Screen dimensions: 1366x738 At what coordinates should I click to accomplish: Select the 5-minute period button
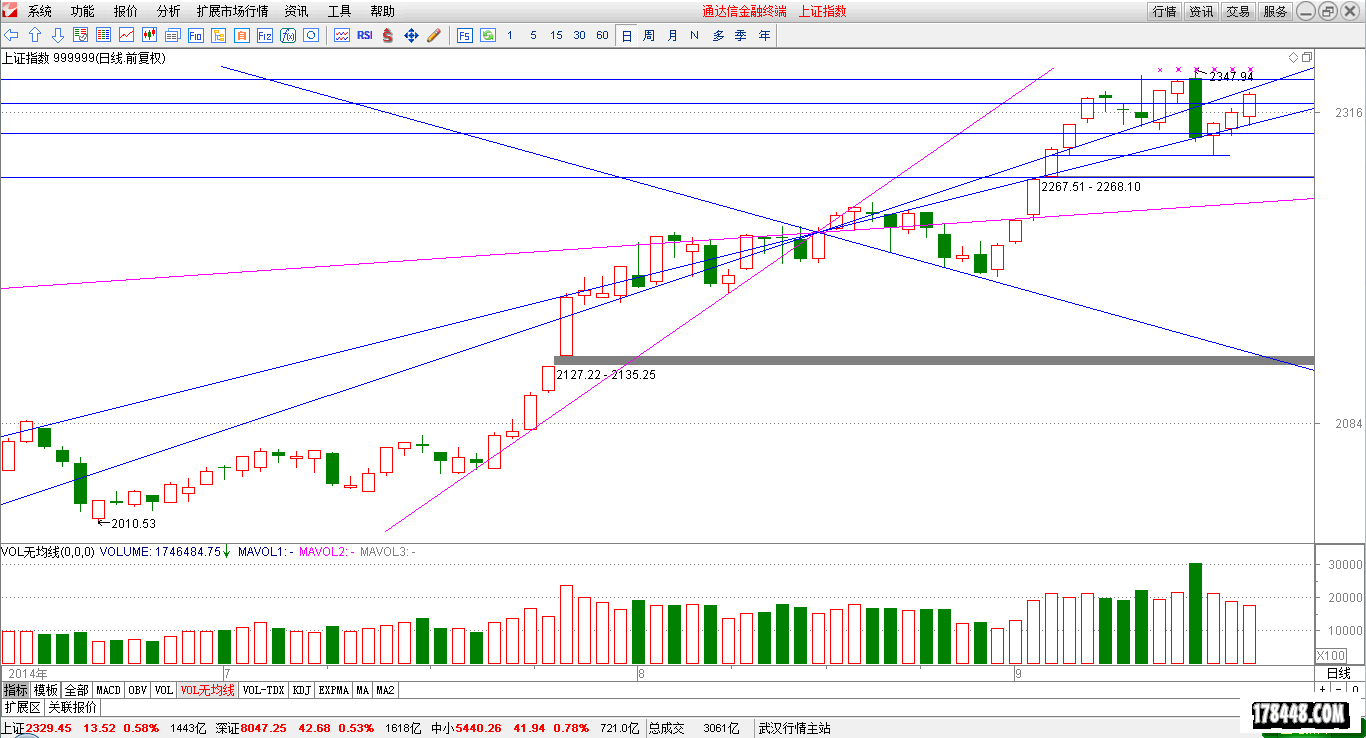click(x=533, y=35)
